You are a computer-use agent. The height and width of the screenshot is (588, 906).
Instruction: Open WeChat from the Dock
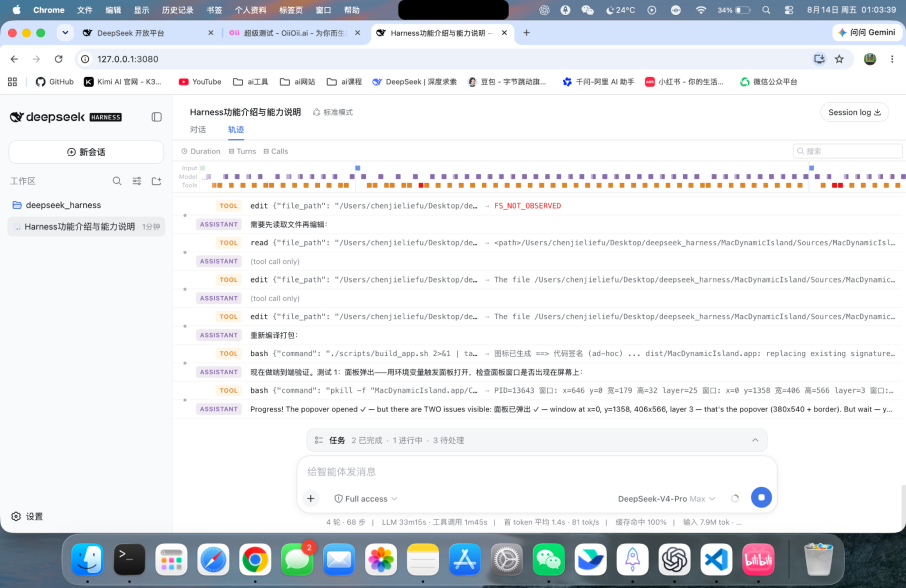pos(548,559)
